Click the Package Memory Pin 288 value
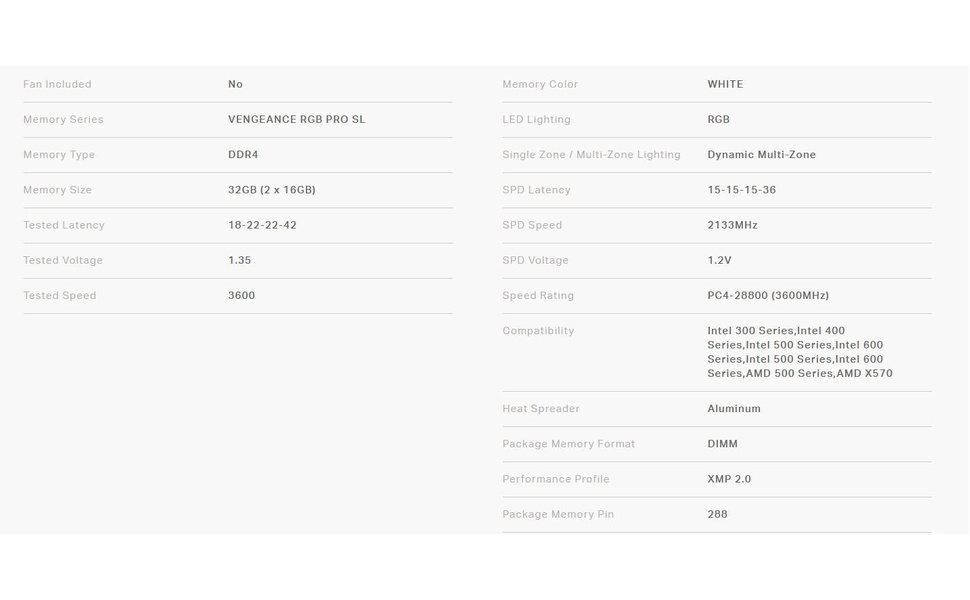The width and height of the screenshot is (970, 600). (717, 514)
